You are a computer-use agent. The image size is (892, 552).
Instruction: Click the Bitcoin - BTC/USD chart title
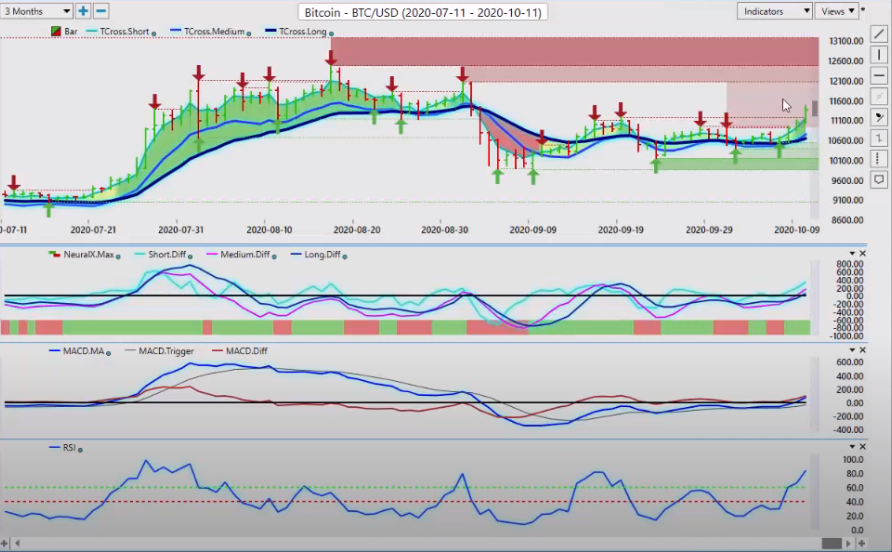pyautogui.click(x=423, y=12)
